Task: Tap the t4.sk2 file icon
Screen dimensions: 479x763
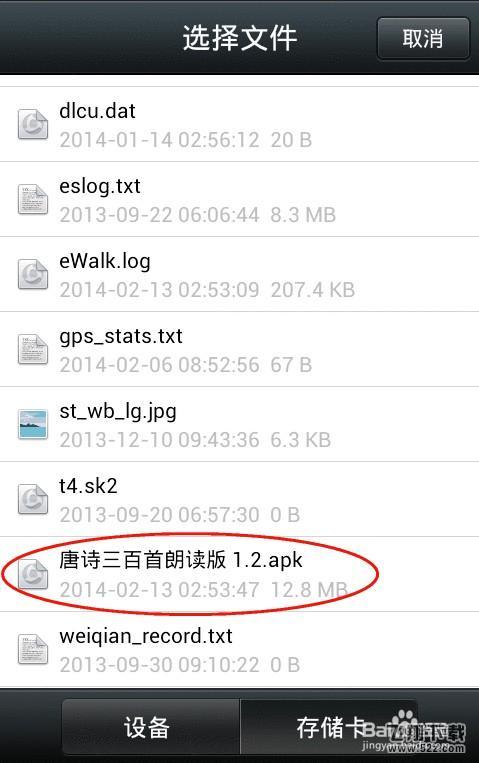Action: tap(33, 499)
